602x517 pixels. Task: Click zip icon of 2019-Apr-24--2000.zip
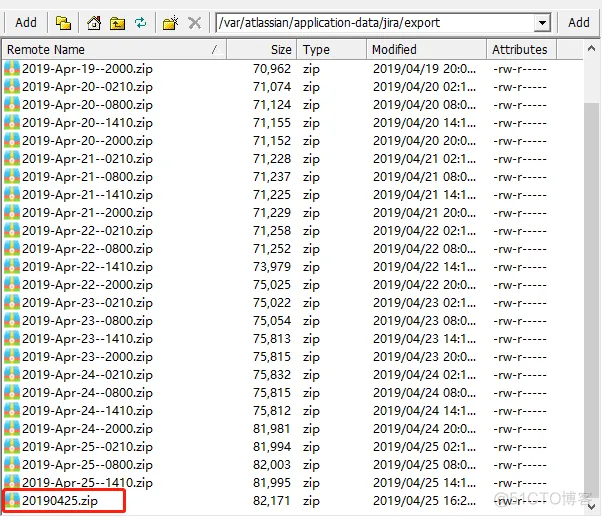tap(12, 429)
